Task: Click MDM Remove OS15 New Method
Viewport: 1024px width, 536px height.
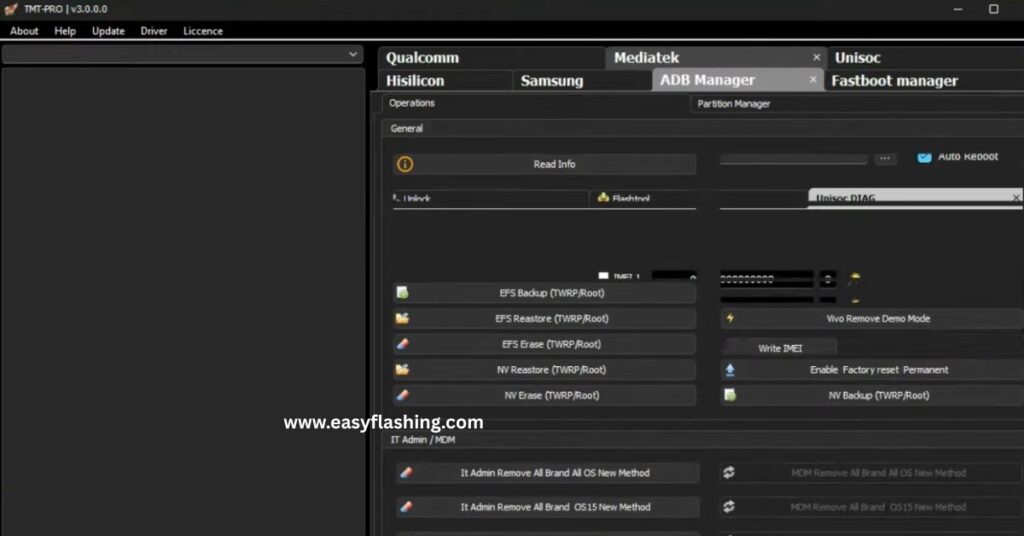Action: point(872,507)
